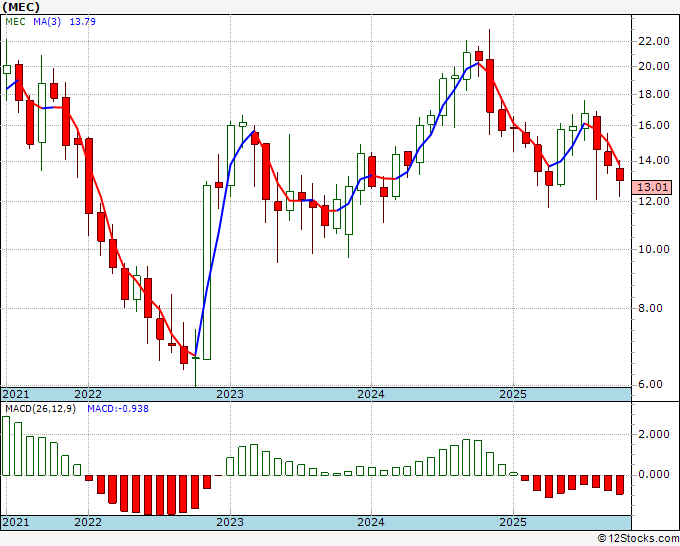Image resolution: width=680 pixels, height=546 pixels.
Task: Click 2022 on the price chart timeline
Action: pyautogui.click(x=88, y=394)
